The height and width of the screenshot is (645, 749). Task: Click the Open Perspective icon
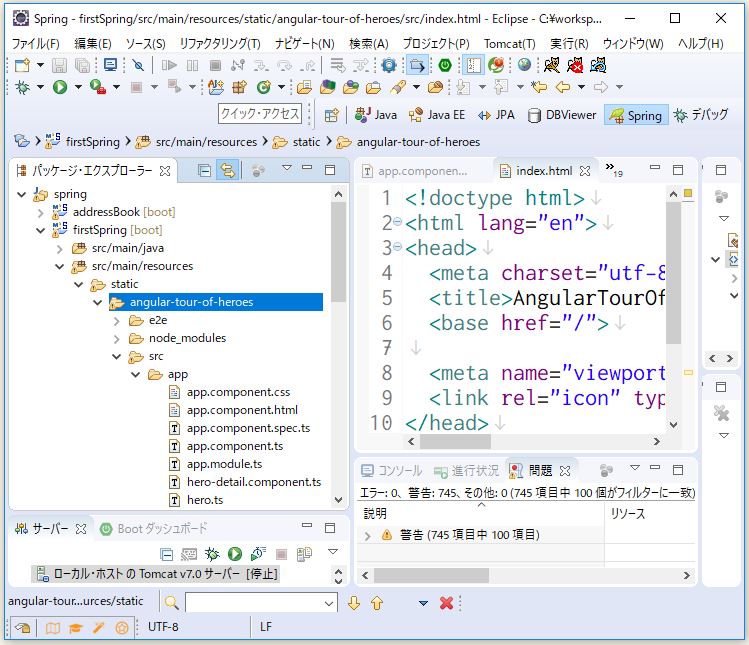coord(331,115)
